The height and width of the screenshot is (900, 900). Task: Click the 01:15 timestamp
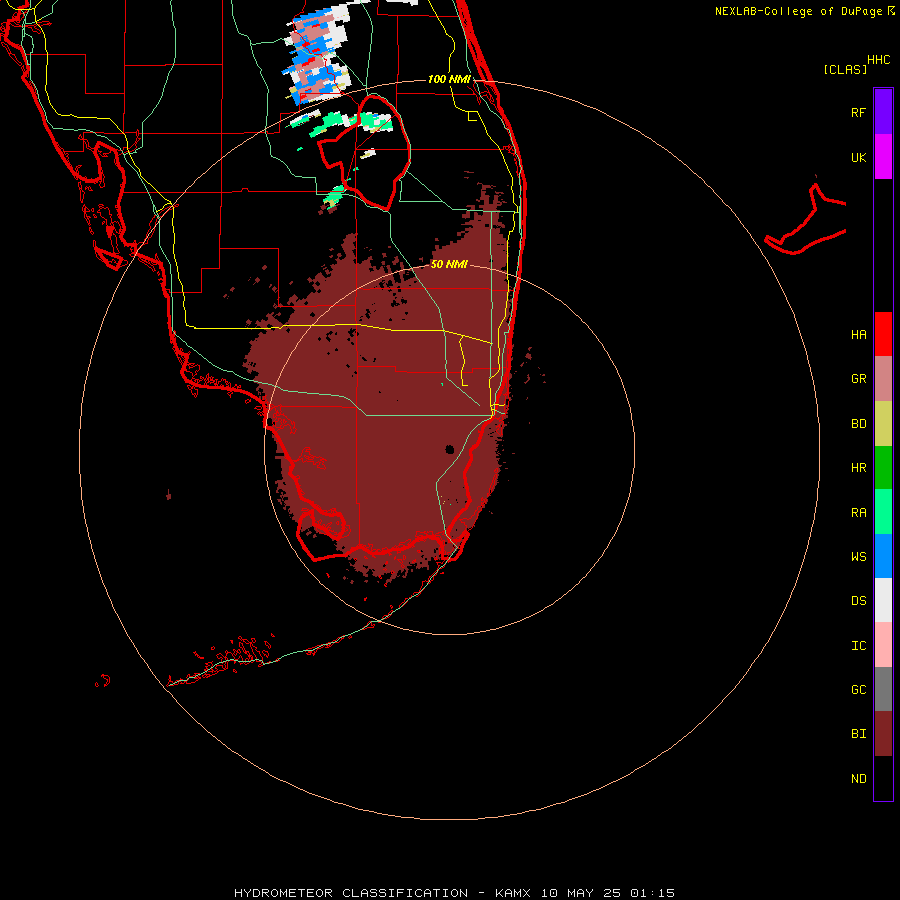[652, 893]
